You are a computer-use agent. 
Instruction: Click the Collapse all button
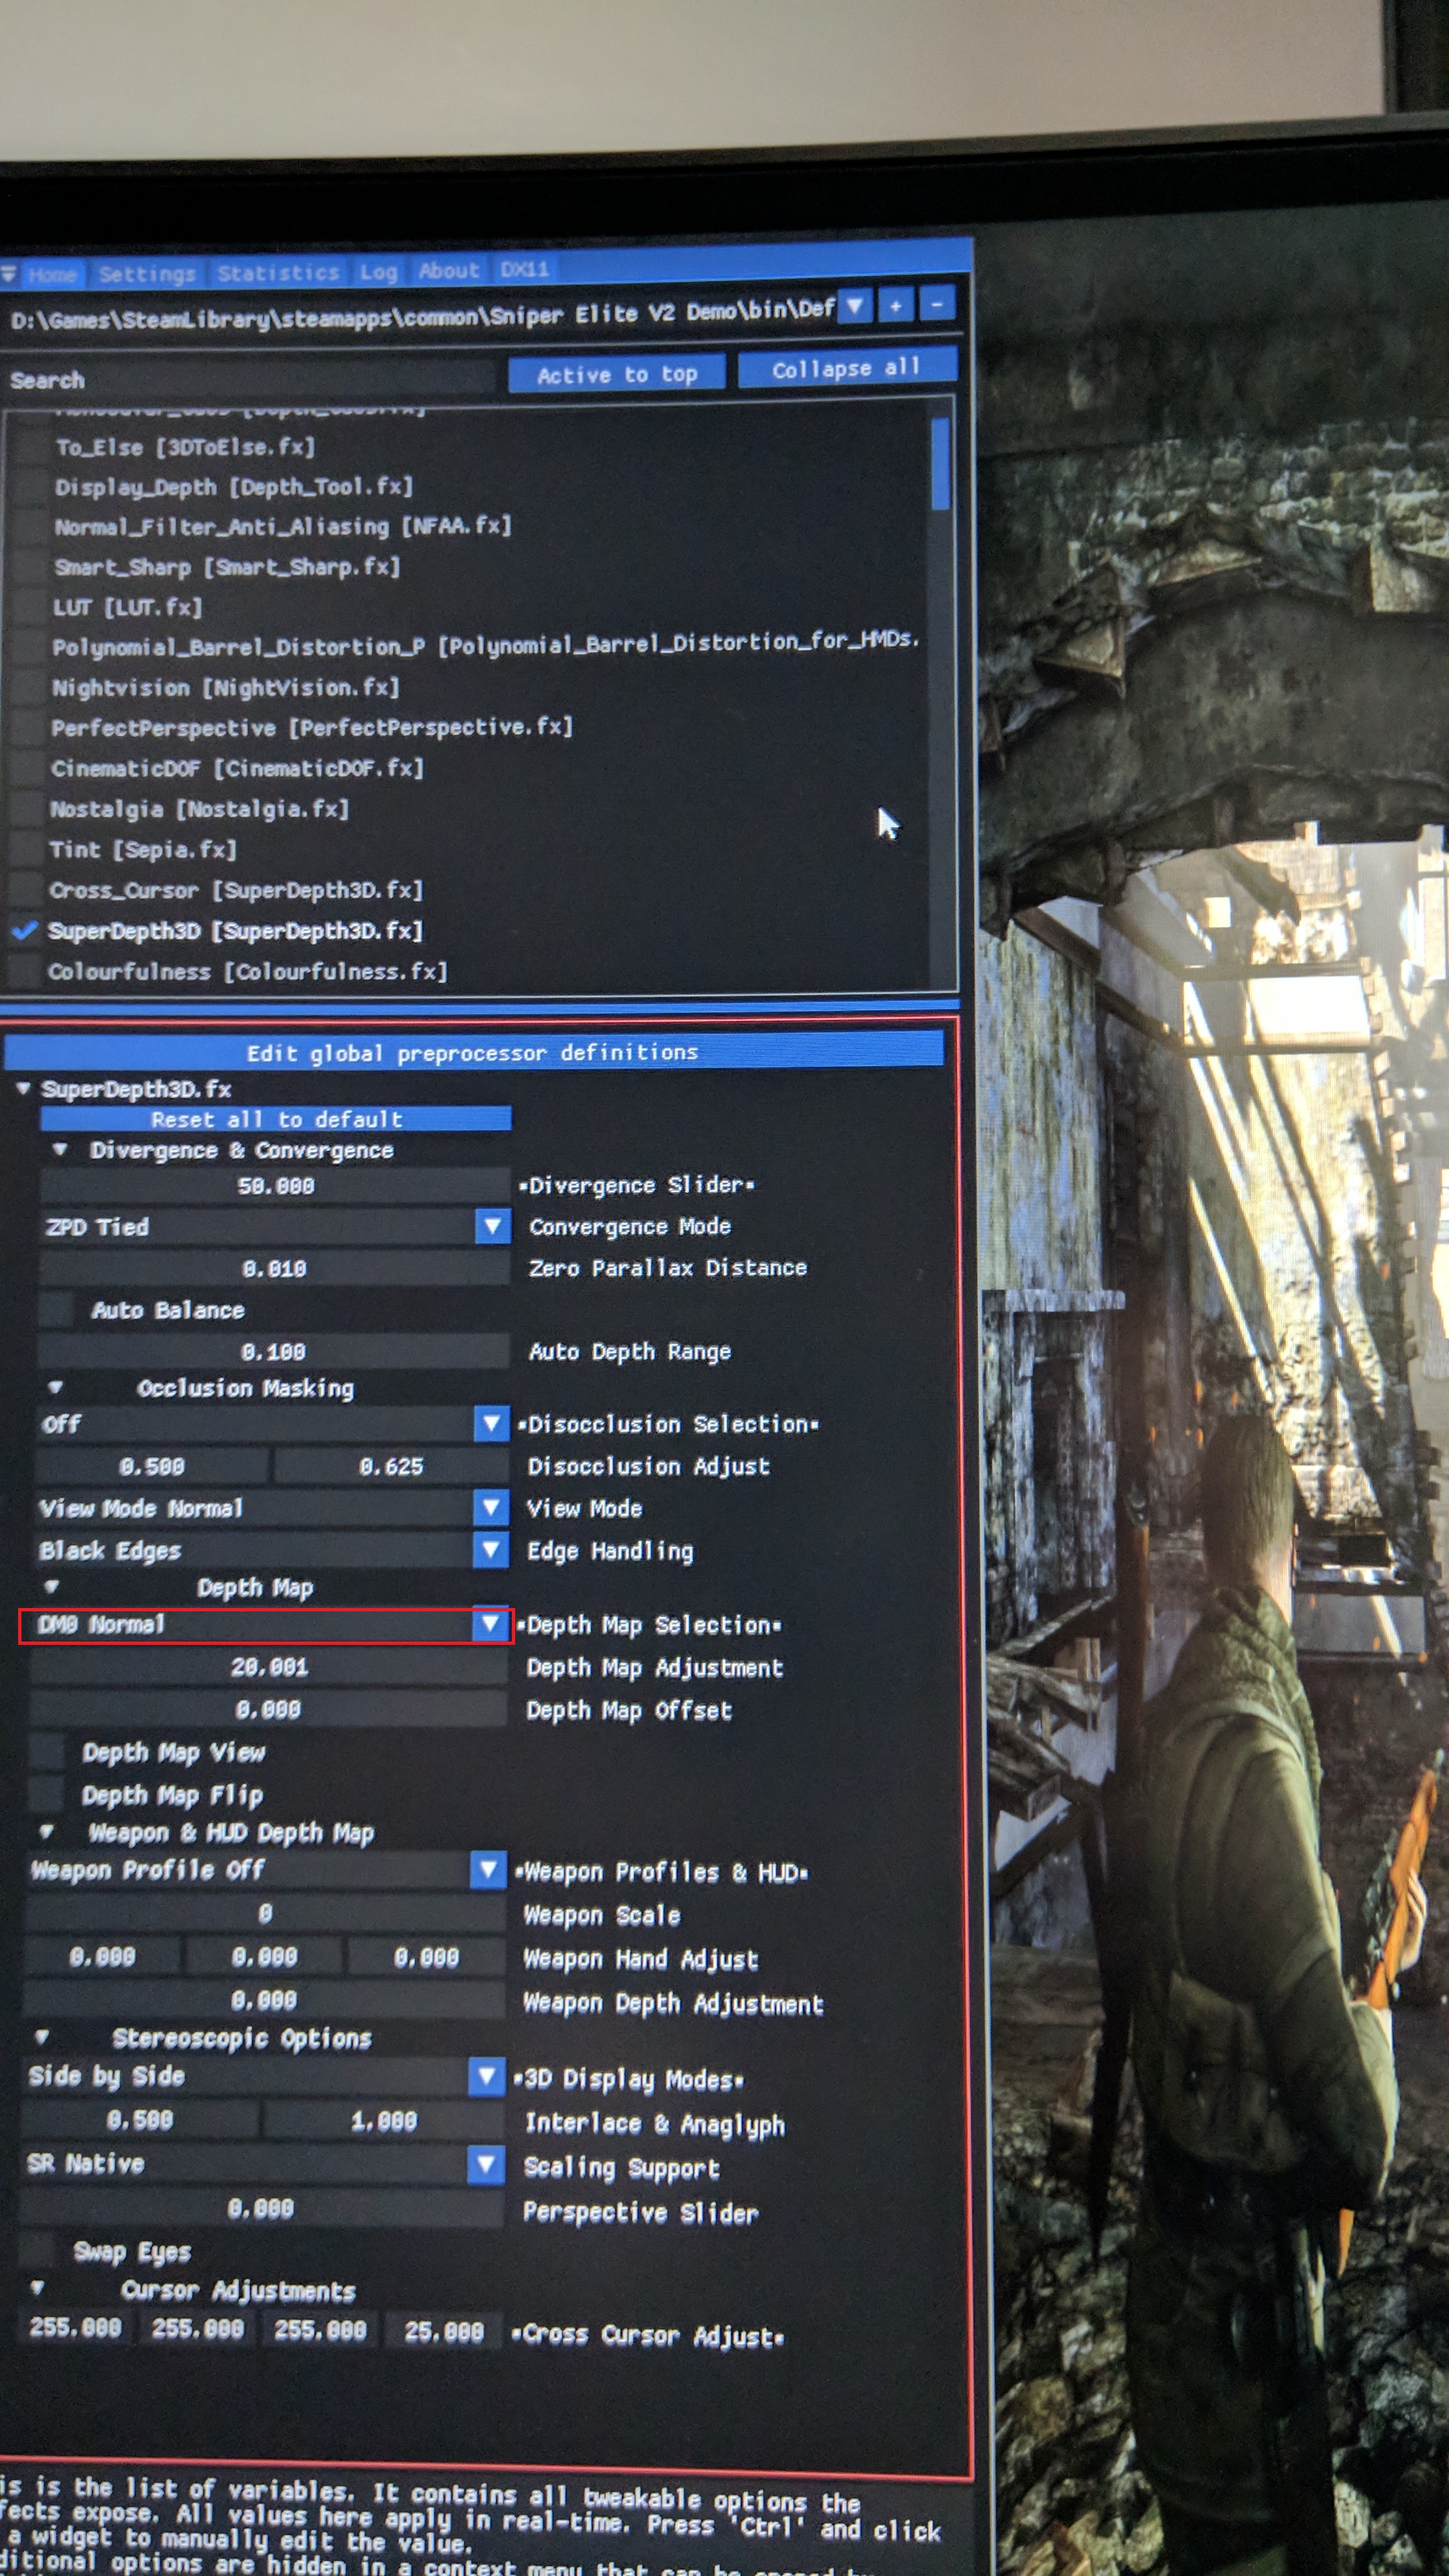pos(846,368)
